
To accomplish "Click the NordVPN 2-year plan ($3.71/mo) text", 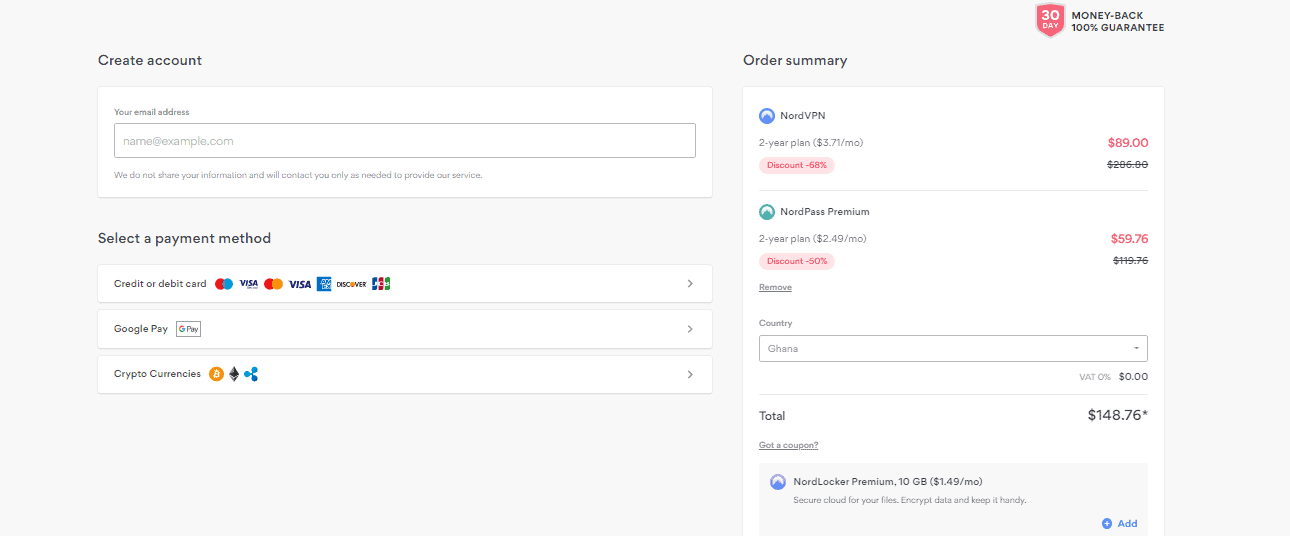I will point(811,143).
